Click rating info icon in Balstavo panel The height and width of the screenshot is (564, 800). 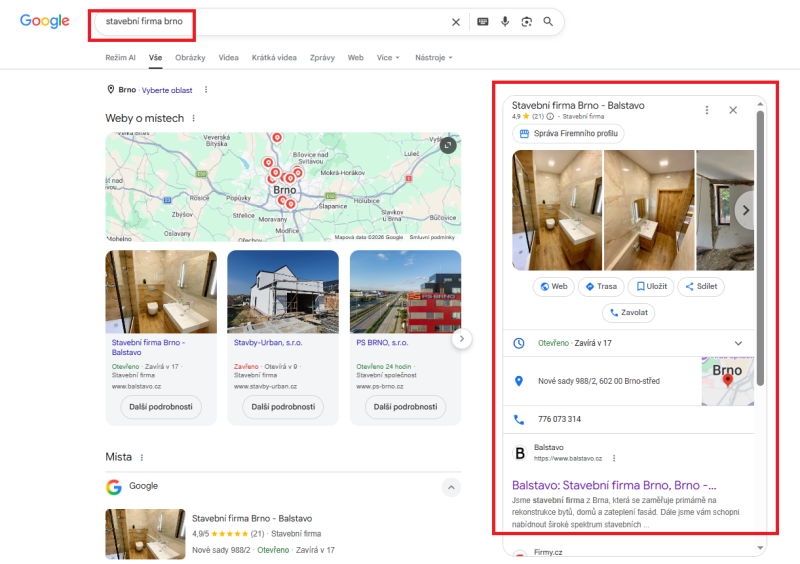point(550,116)
